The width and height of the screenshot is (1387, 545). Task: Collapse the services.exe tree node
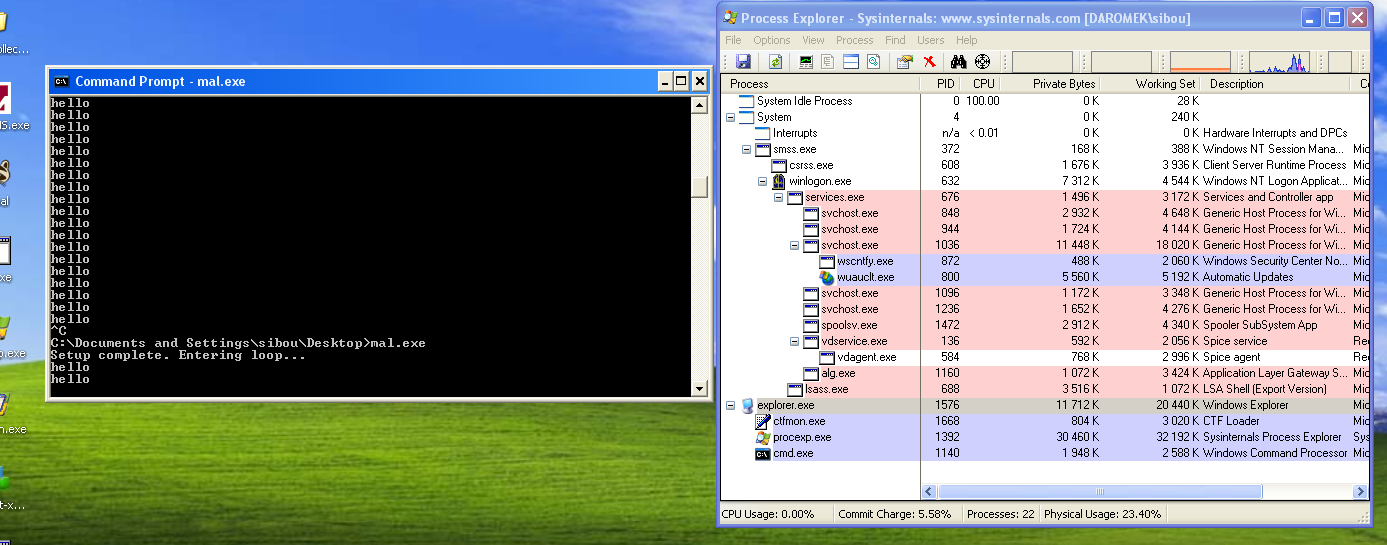[778, 197]
